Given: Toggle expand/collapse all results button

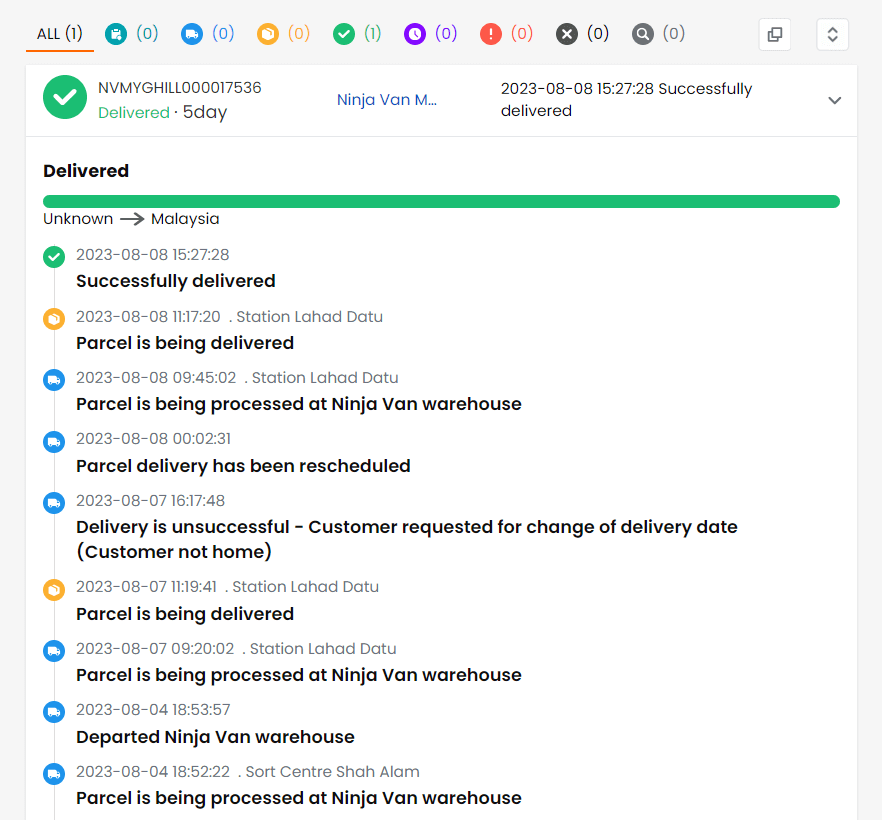Looking at the screenshot, I should (832, 34).
